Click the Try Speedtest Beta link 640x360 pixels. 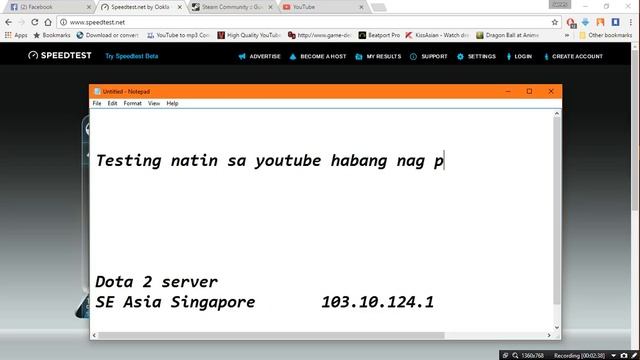pyautogui.click(x=131, y=56)
